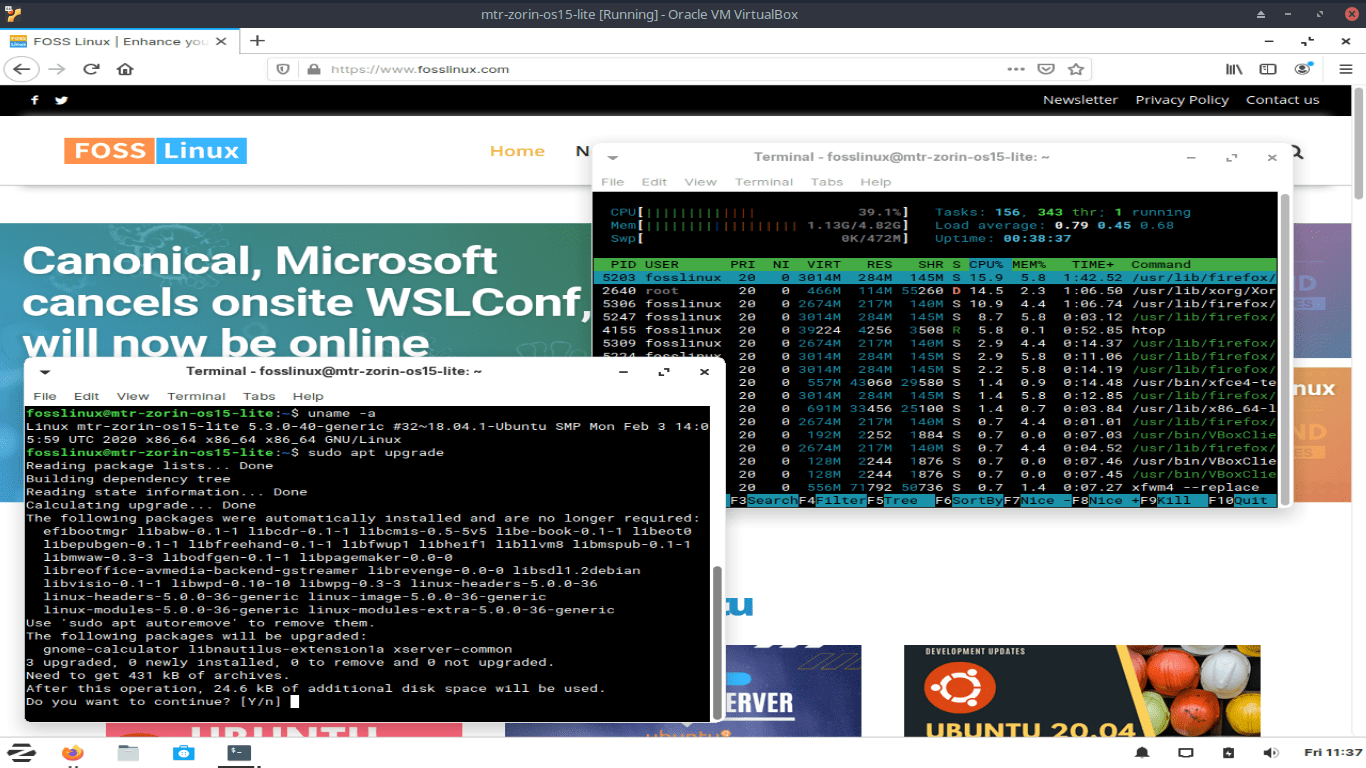Image resolution: width=1366 pixels, height=768 pixels.
Task: Open page actions three-dot menu
Action: click(x=1016, y=69)
